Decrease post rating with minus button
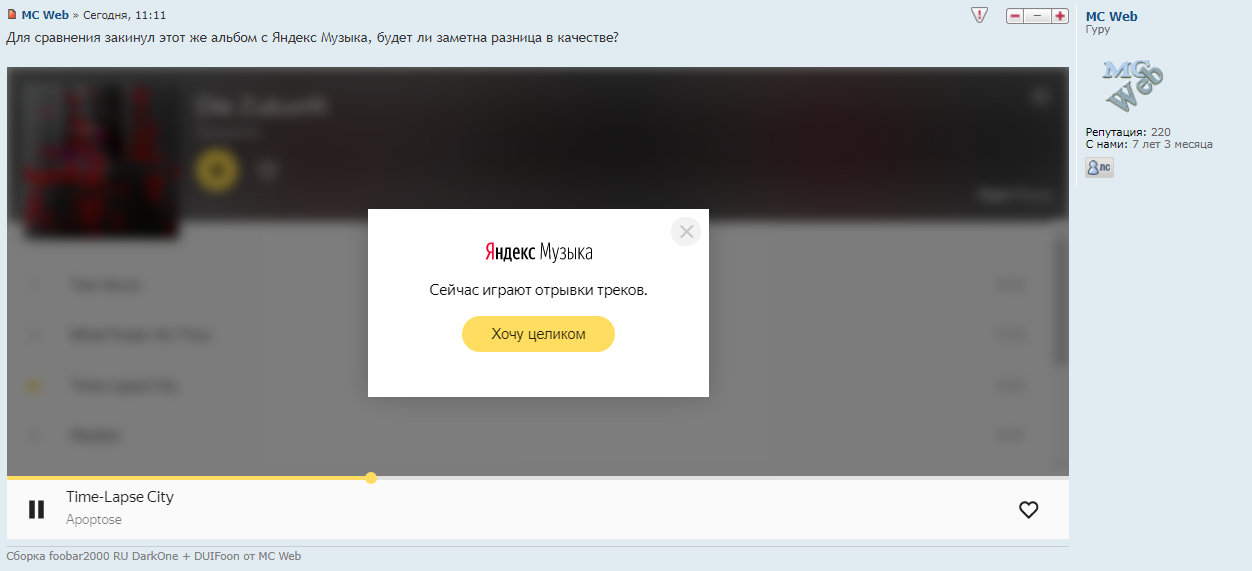 (1015, 16)
